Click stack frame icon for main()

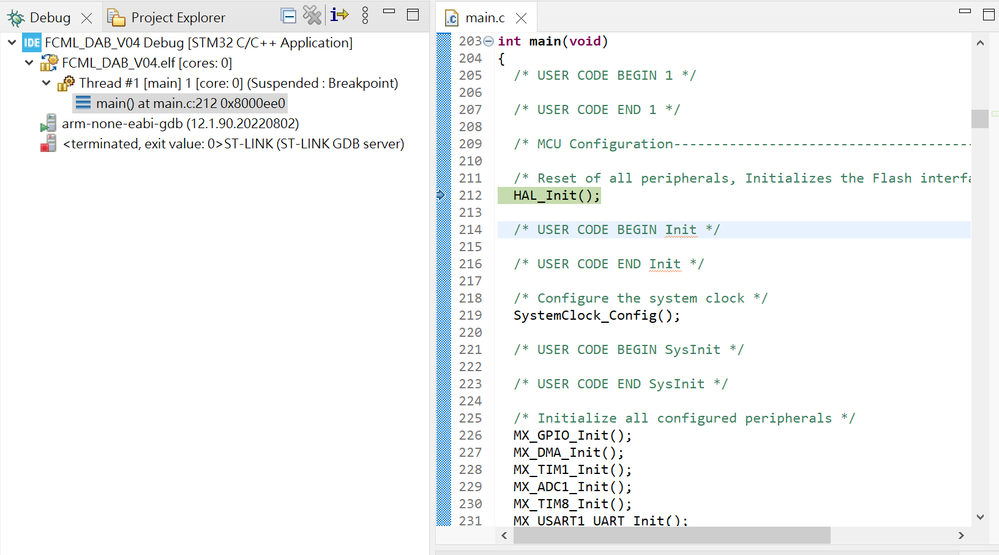click(83, 103)
